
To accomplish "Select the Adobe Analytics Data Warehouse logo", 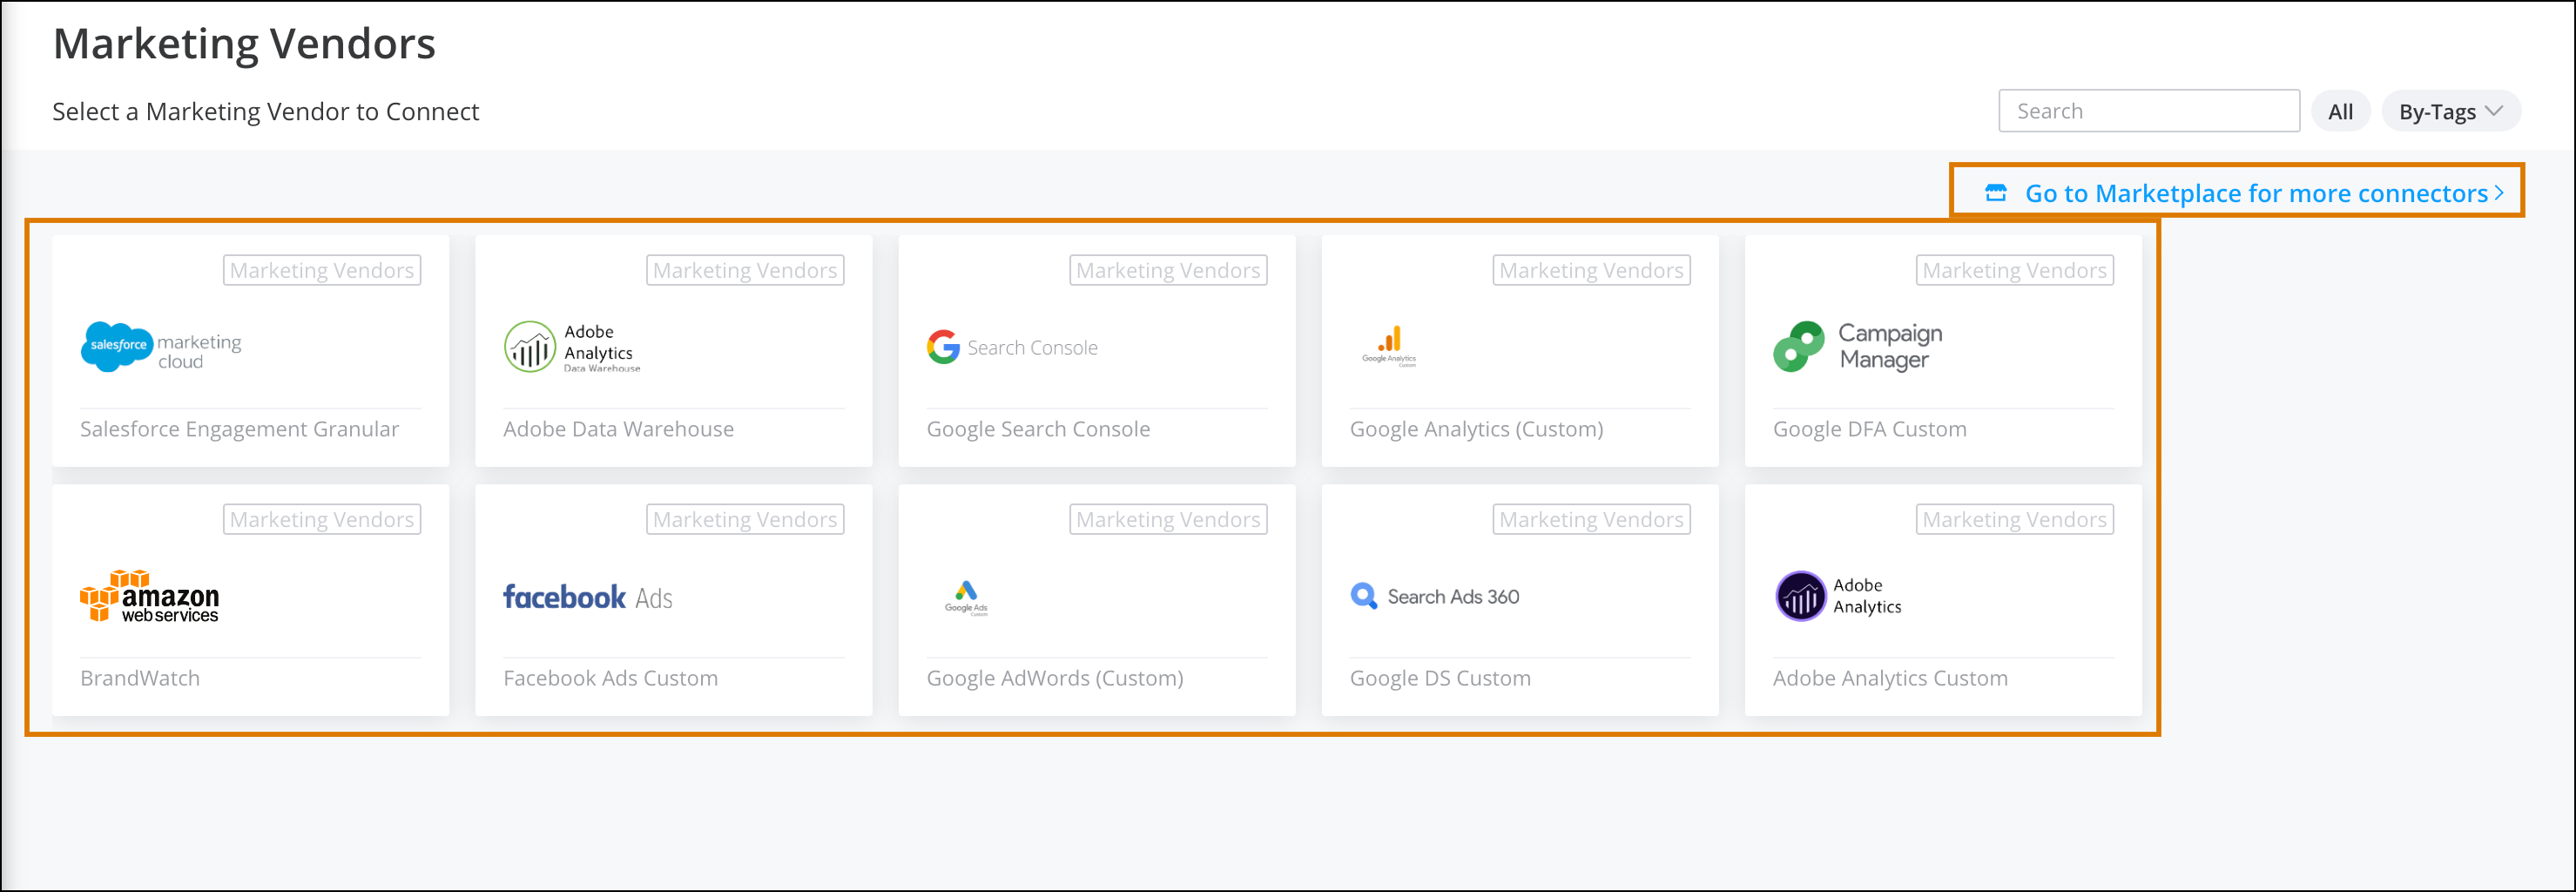I will click(x=572, y=346).
